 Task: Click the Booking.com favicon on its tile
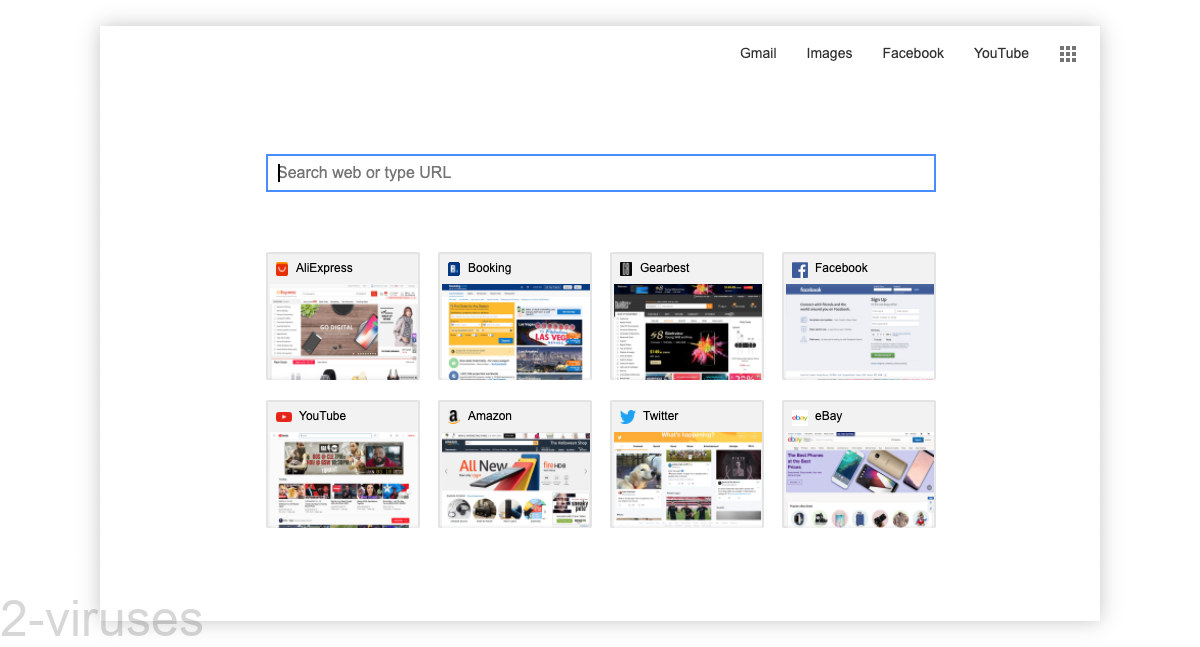click(x=454, y=268)
